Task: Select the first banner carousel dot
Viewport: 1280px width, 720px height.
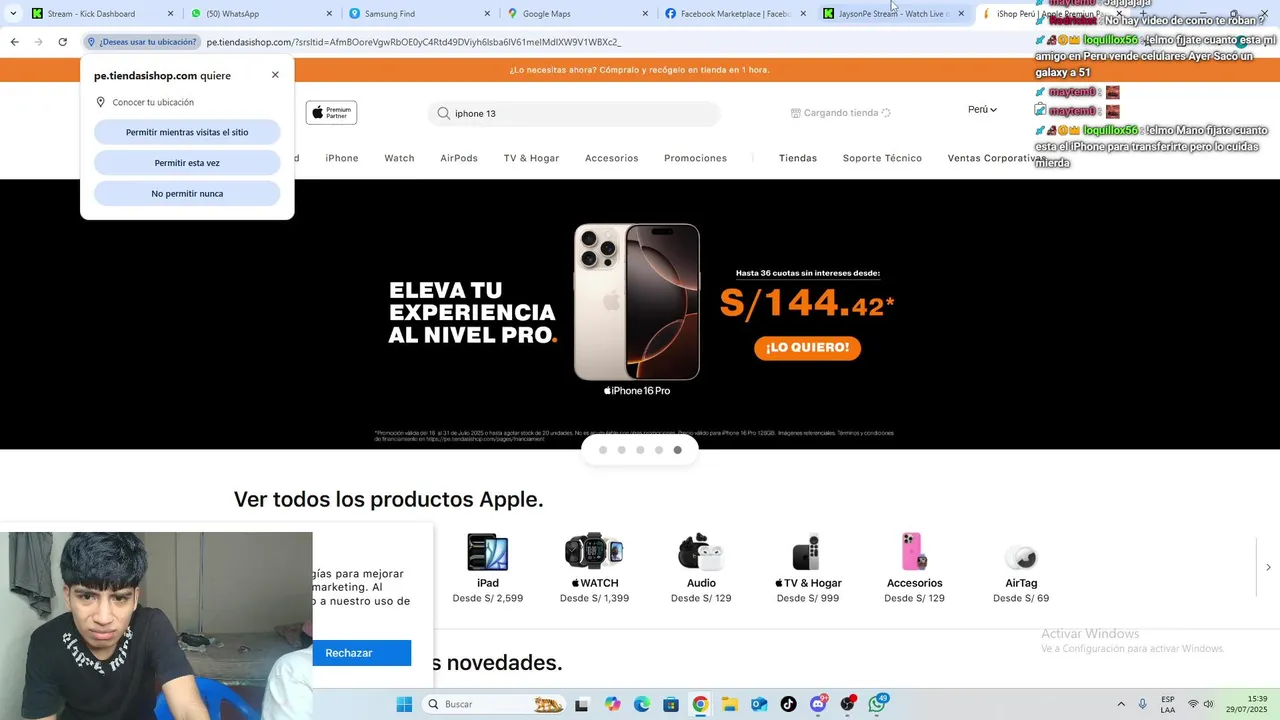Action: (x=603, y=450)
